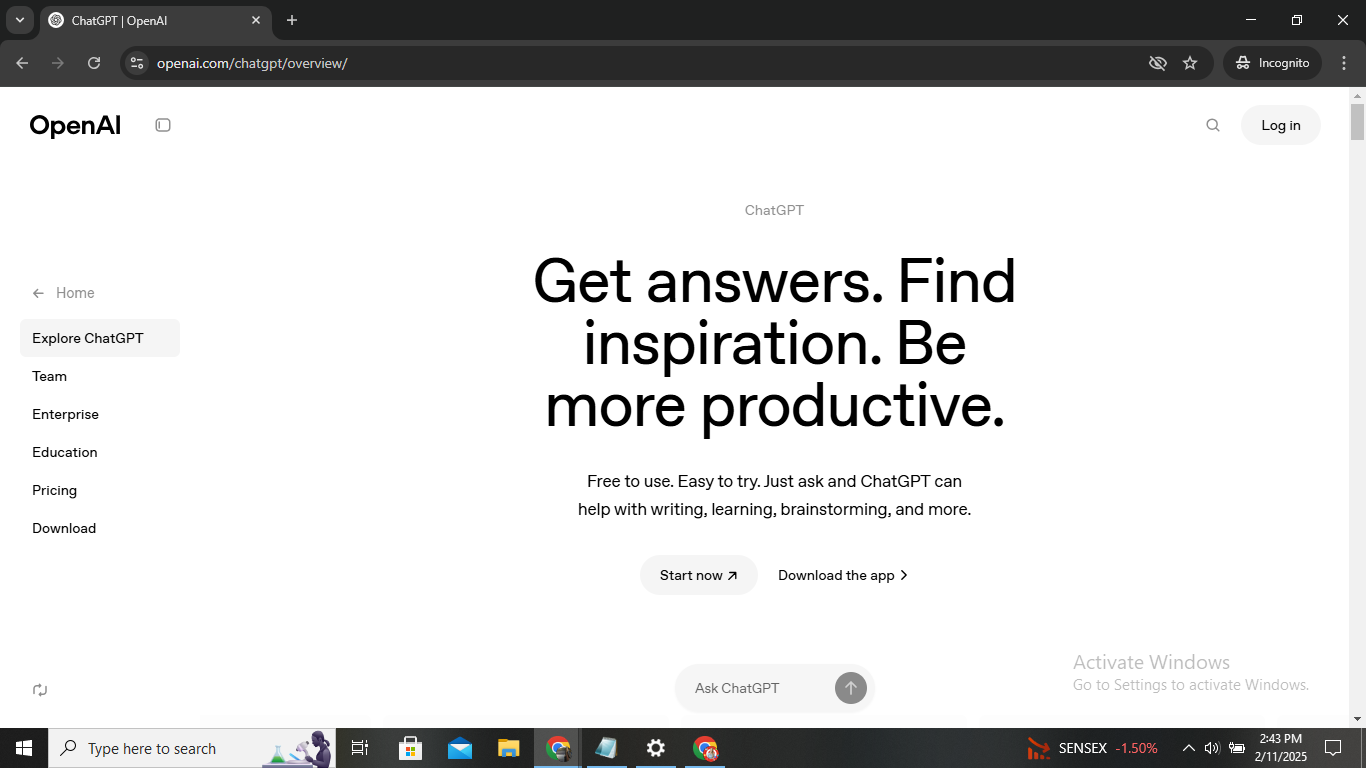
Task: Open File Explorer from the taskbar
Action: 509,748
